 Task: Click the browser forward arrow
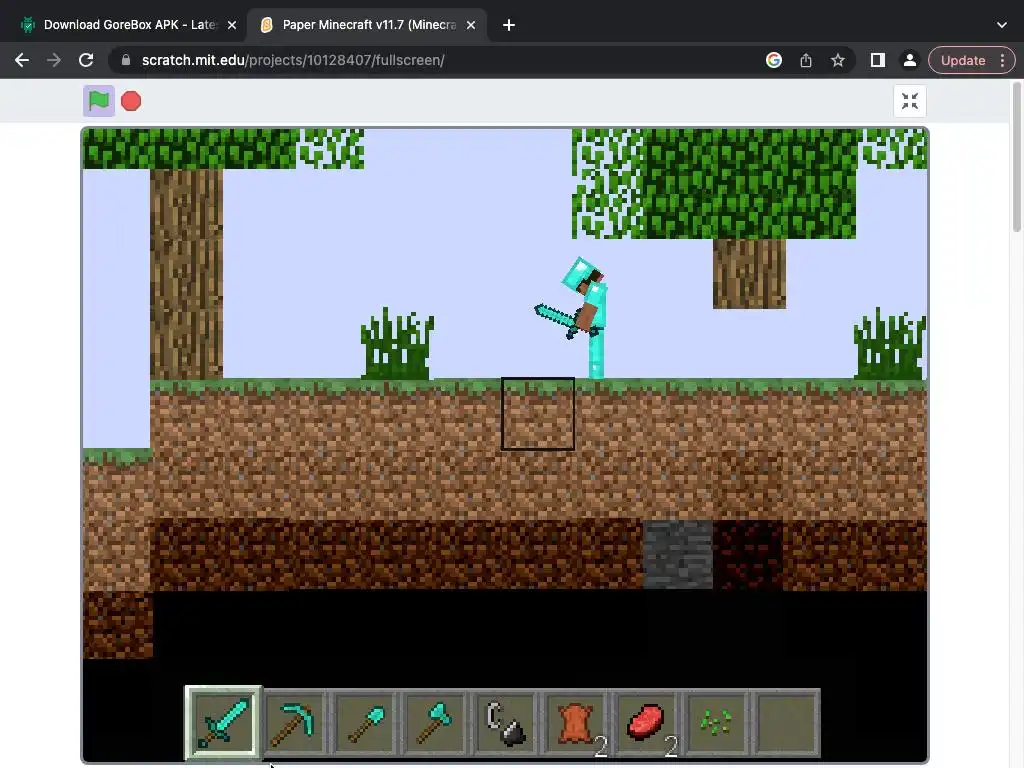pyautogui.click(x=54, y=60)
